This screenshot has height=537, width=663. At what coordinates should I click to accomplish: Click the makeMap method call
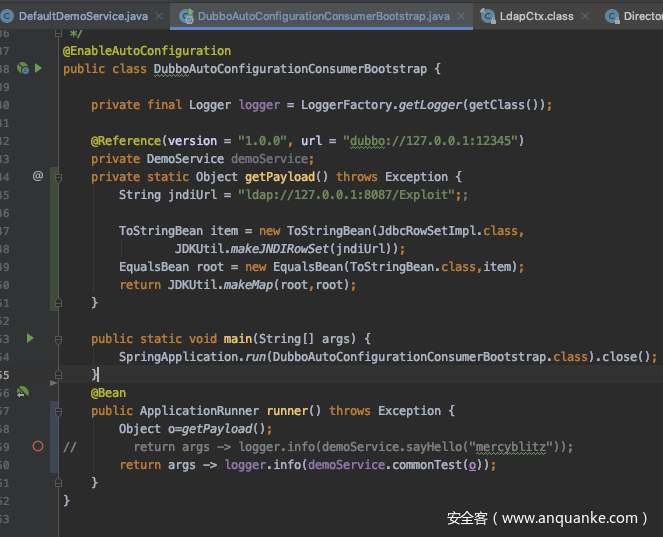point(248,285)
